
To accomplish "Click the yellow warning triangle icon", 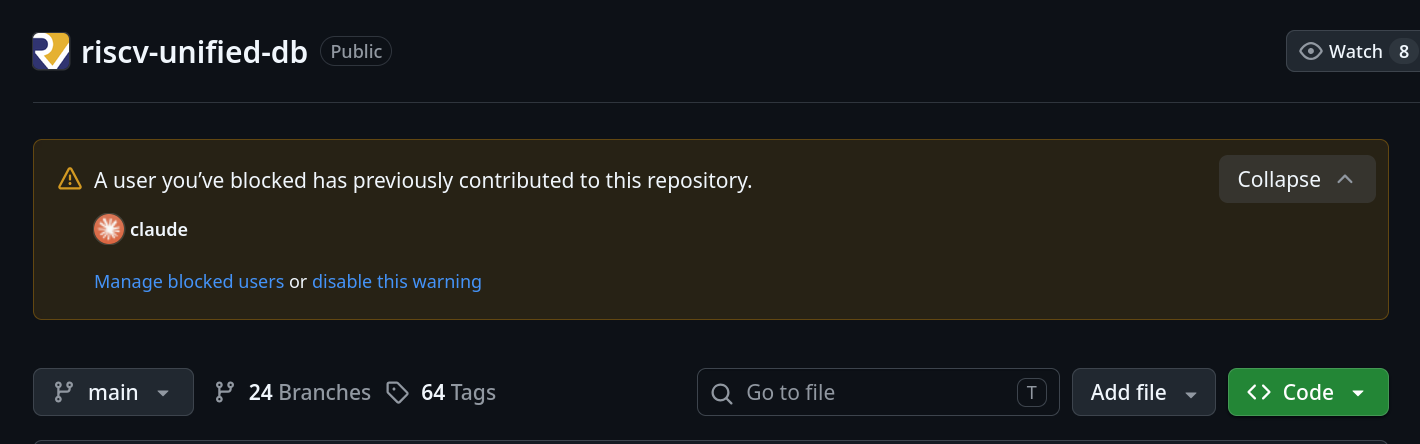I will (70, 179).
